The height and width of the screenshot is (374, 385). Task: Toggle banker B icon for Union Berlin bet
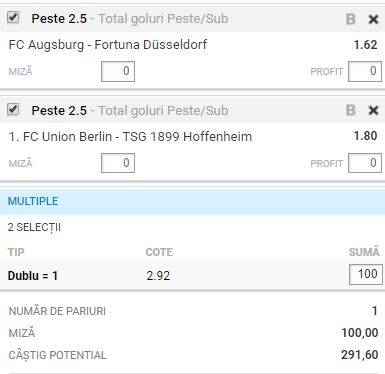click(x=350, y=110)
